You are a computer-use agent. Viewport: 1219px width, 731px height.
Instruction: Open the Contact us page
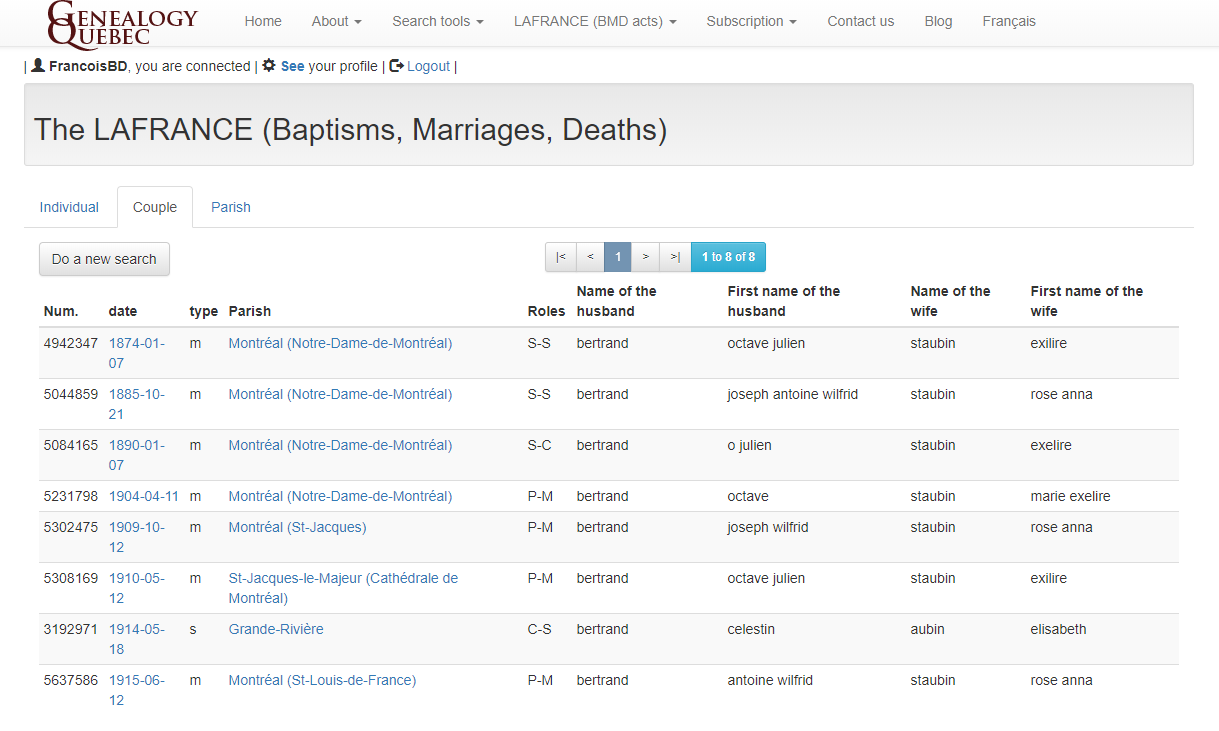point(861,21)
